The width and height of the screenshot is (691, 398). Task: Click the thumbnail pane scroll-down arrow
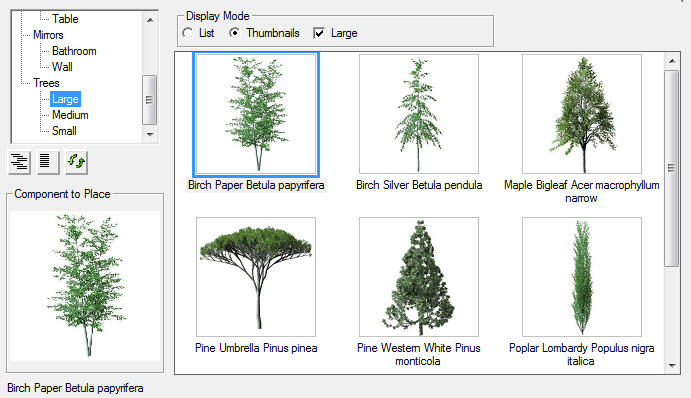click(672, 365)
